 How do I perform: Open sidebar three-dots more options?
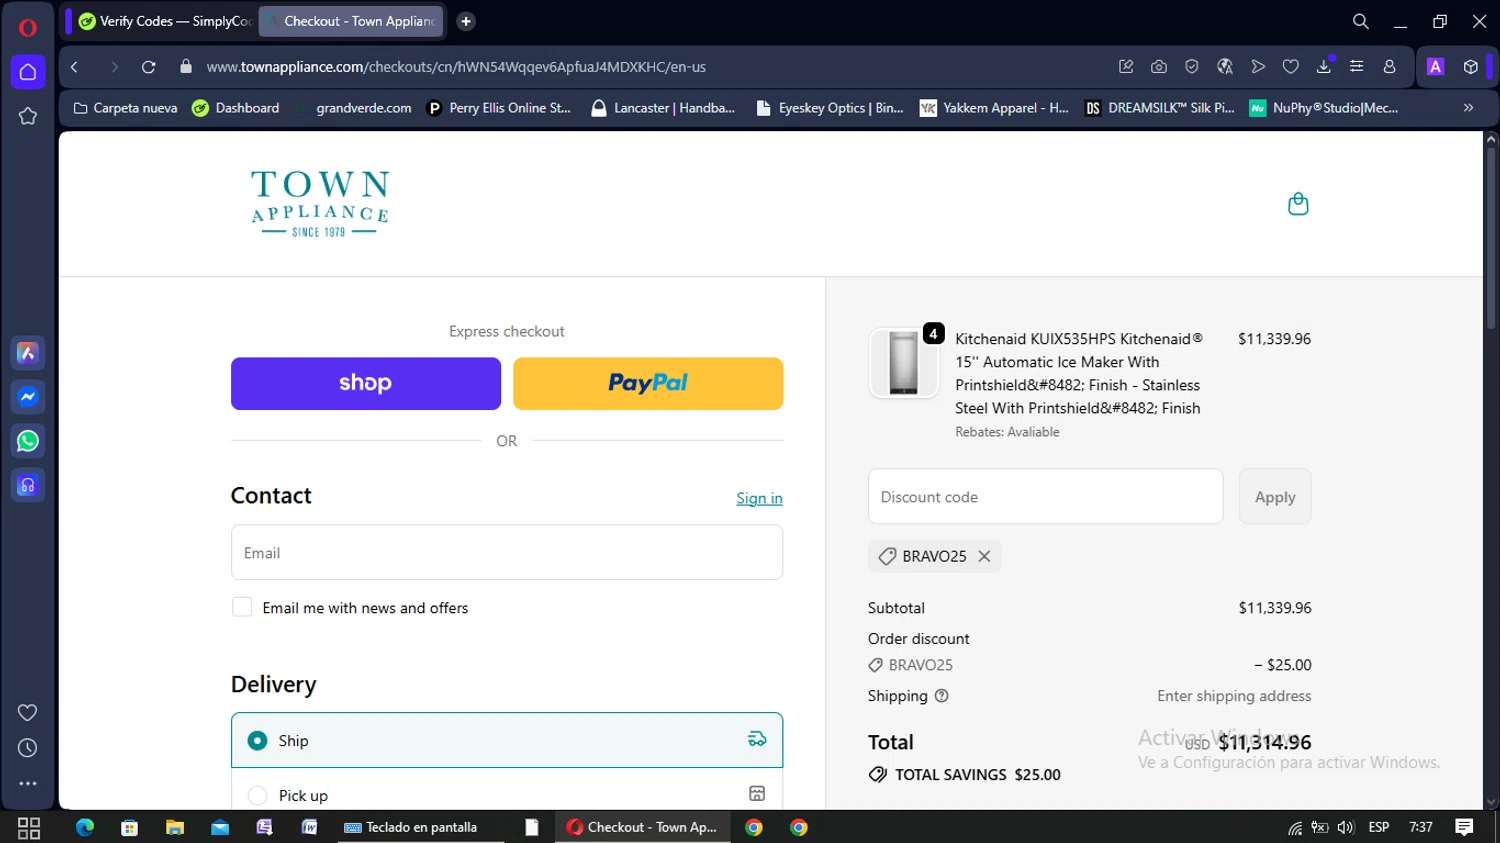tap(28, 784)
